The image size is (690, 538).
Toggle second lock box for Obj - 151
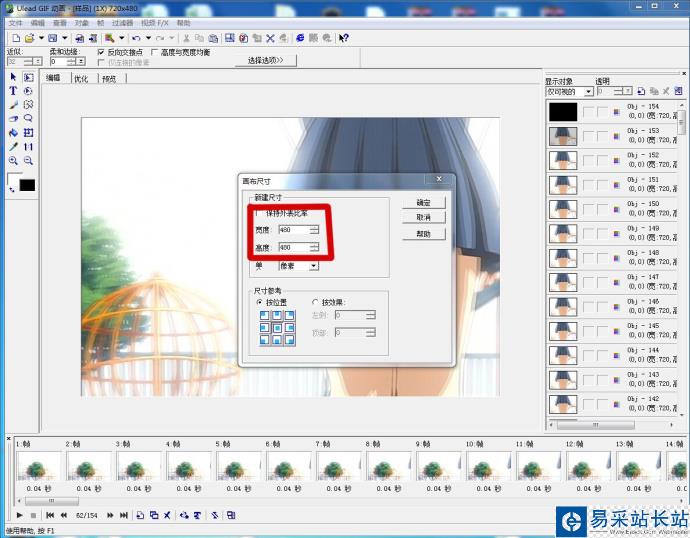coord(602,185)
